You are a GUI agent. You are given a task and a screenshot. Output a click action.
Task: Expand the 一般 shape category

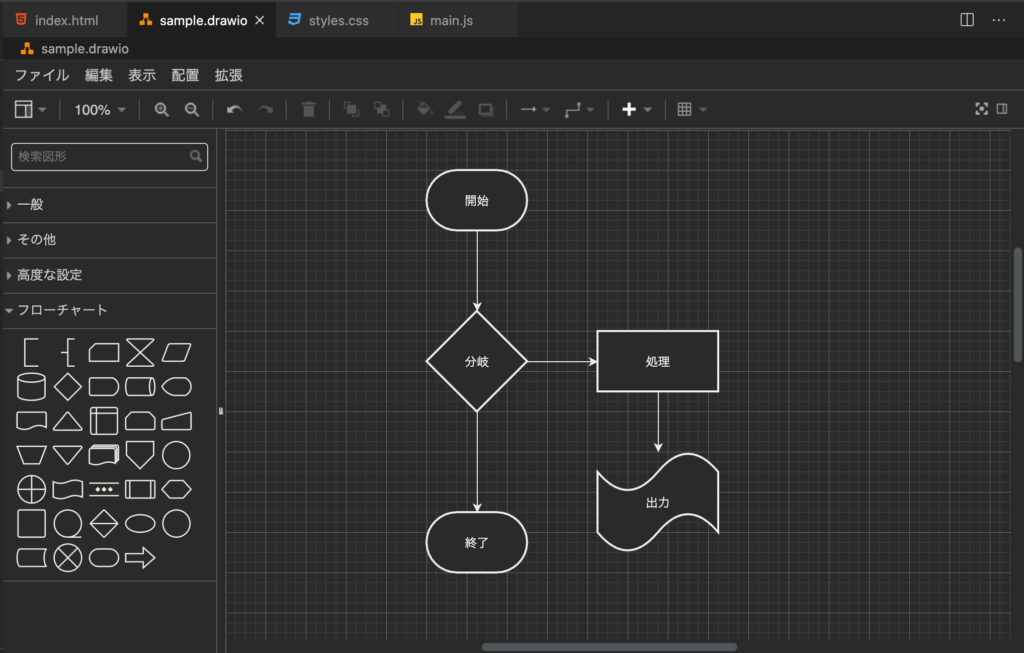point(110,205)
